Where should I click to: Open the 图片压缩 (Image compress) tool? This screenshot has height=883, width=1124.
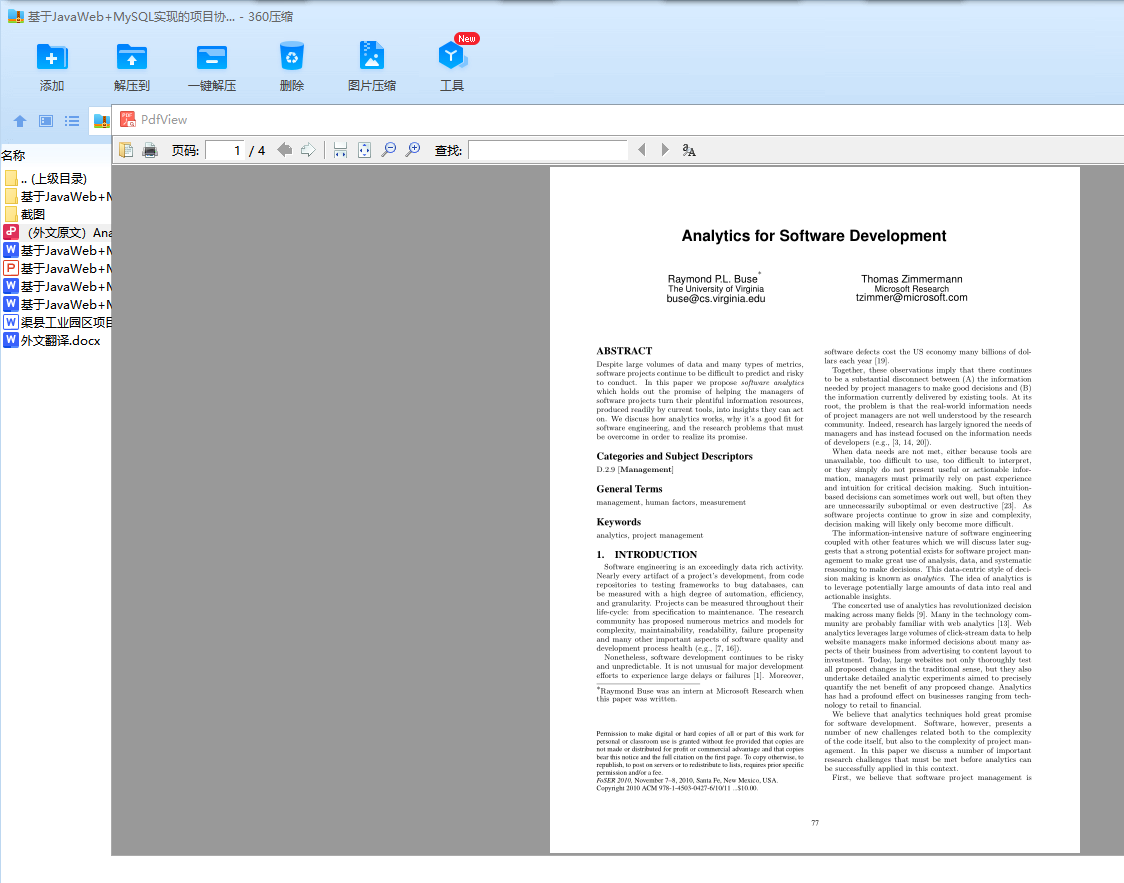[371, 56]
